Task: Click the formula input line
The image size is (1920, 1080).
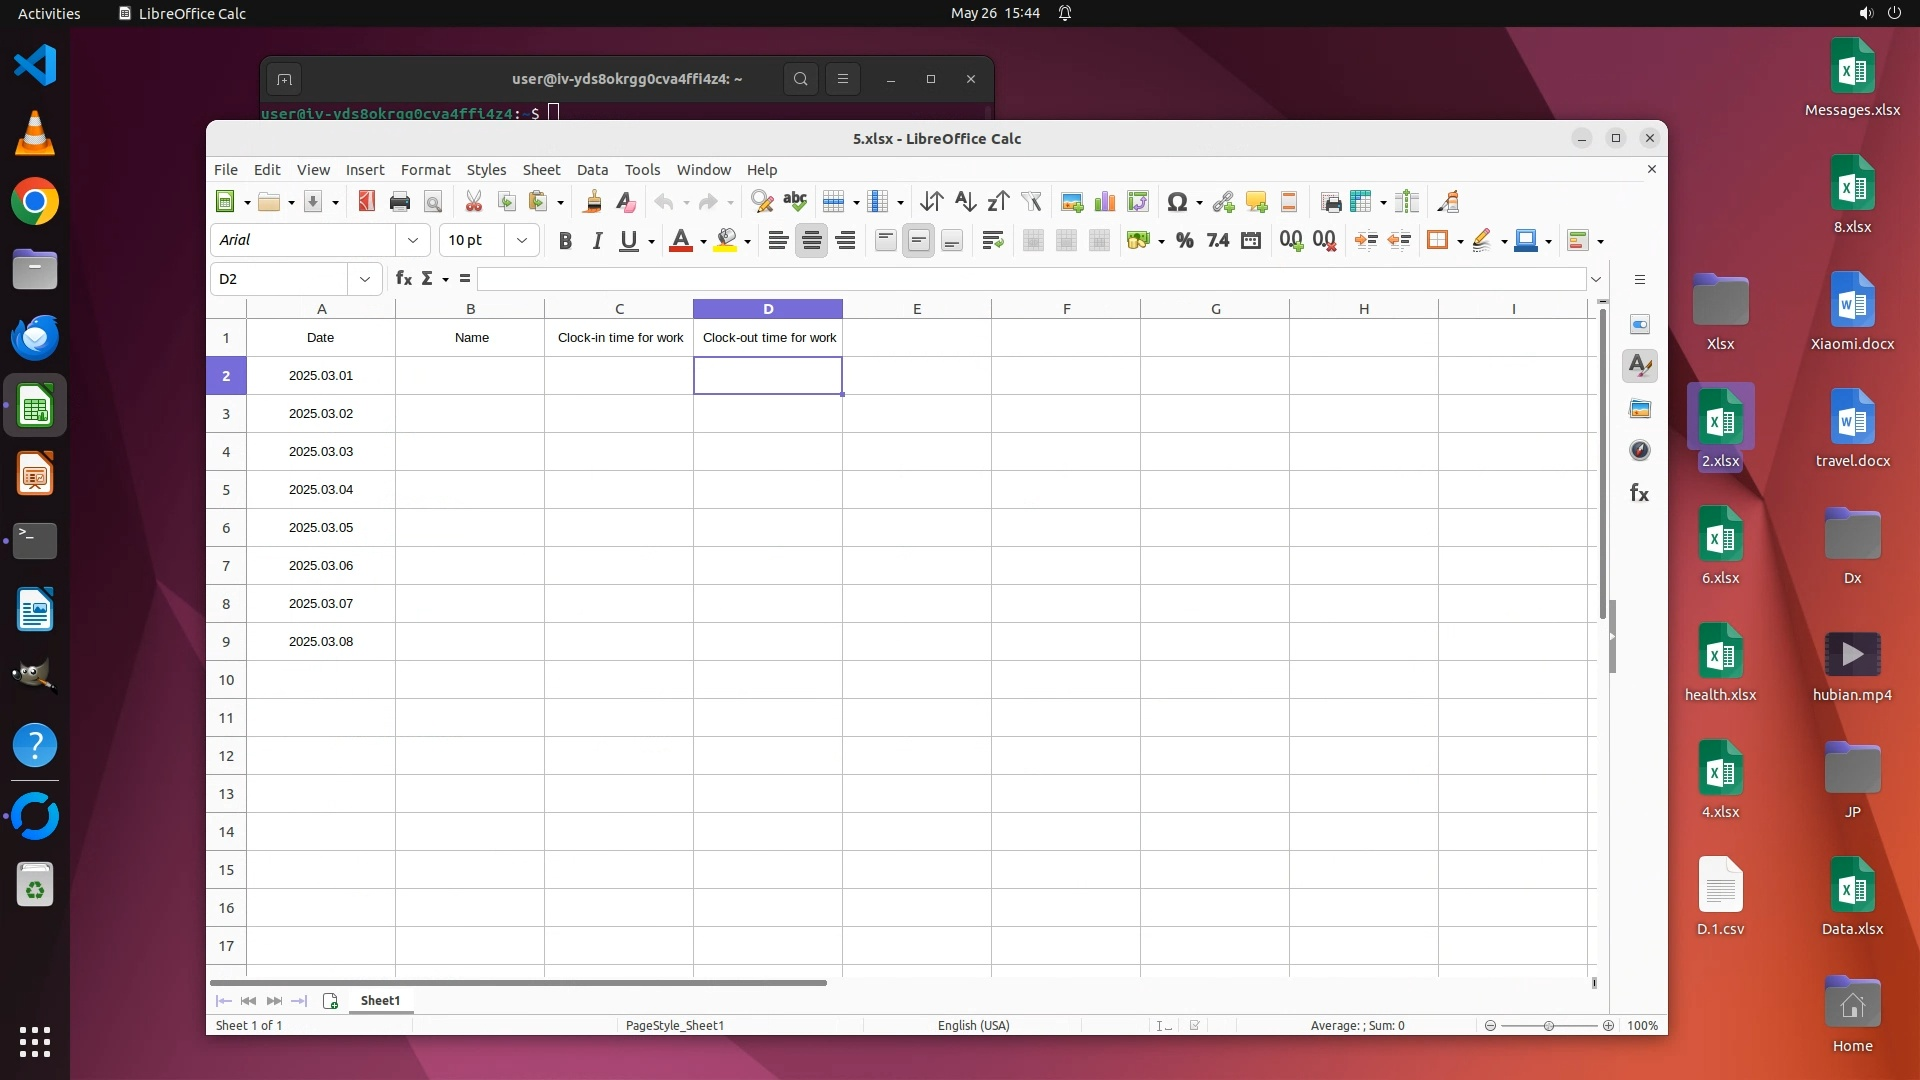Action: coord(1030,279)
